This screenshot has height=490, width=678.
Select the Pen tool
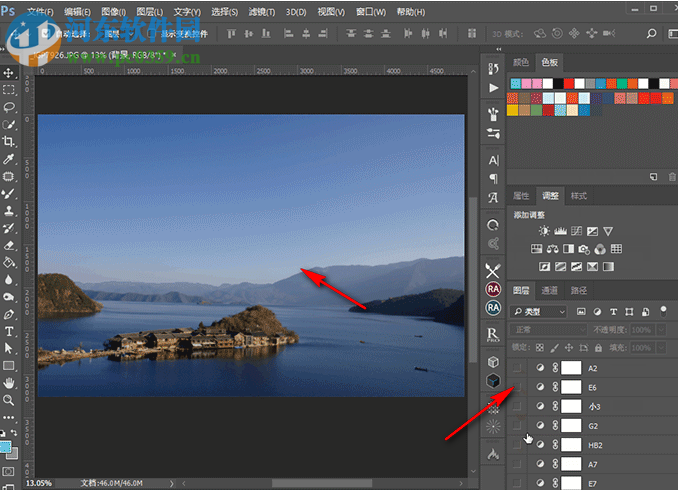[9, 314]
